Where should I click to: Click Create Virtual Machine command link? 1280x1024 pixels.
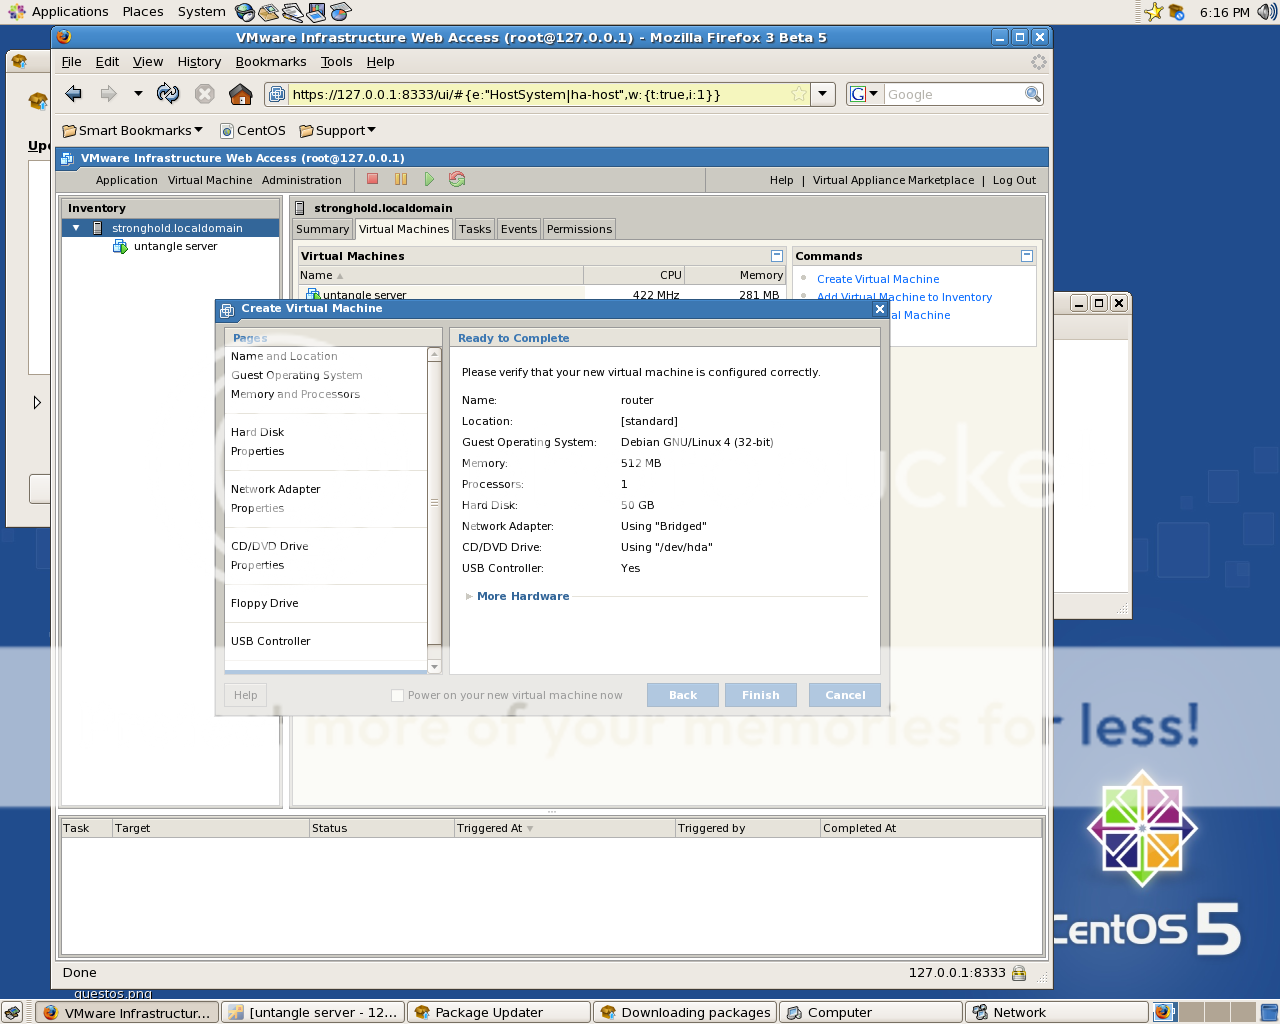coord(878,279)
